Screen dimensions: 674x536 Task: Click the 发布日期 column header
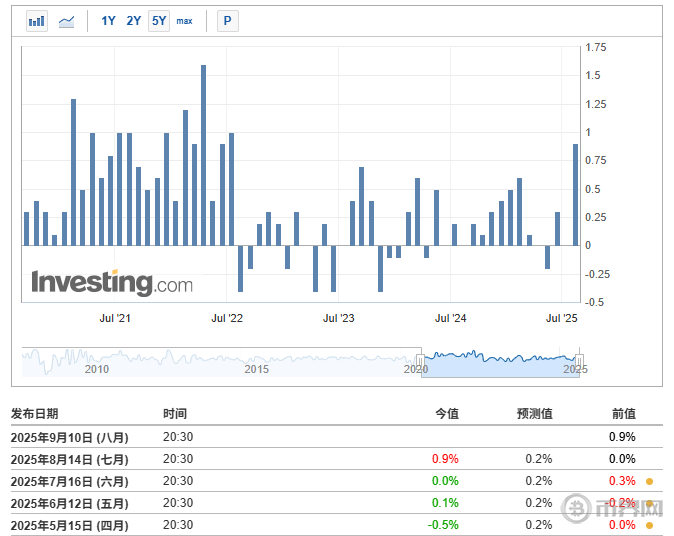(x=34, y=413)
